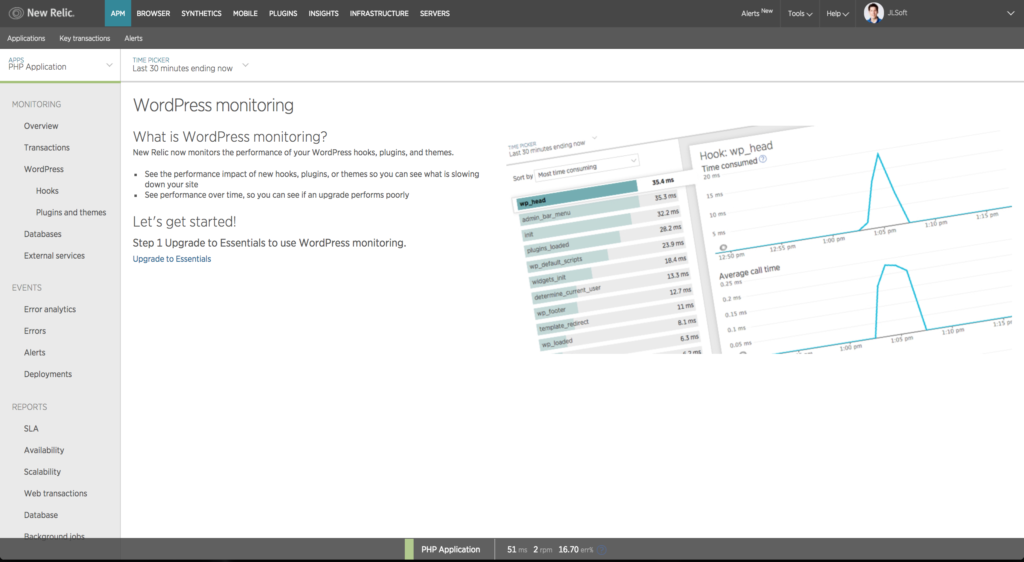Open the JLSoft user avatar

(874, 13)
